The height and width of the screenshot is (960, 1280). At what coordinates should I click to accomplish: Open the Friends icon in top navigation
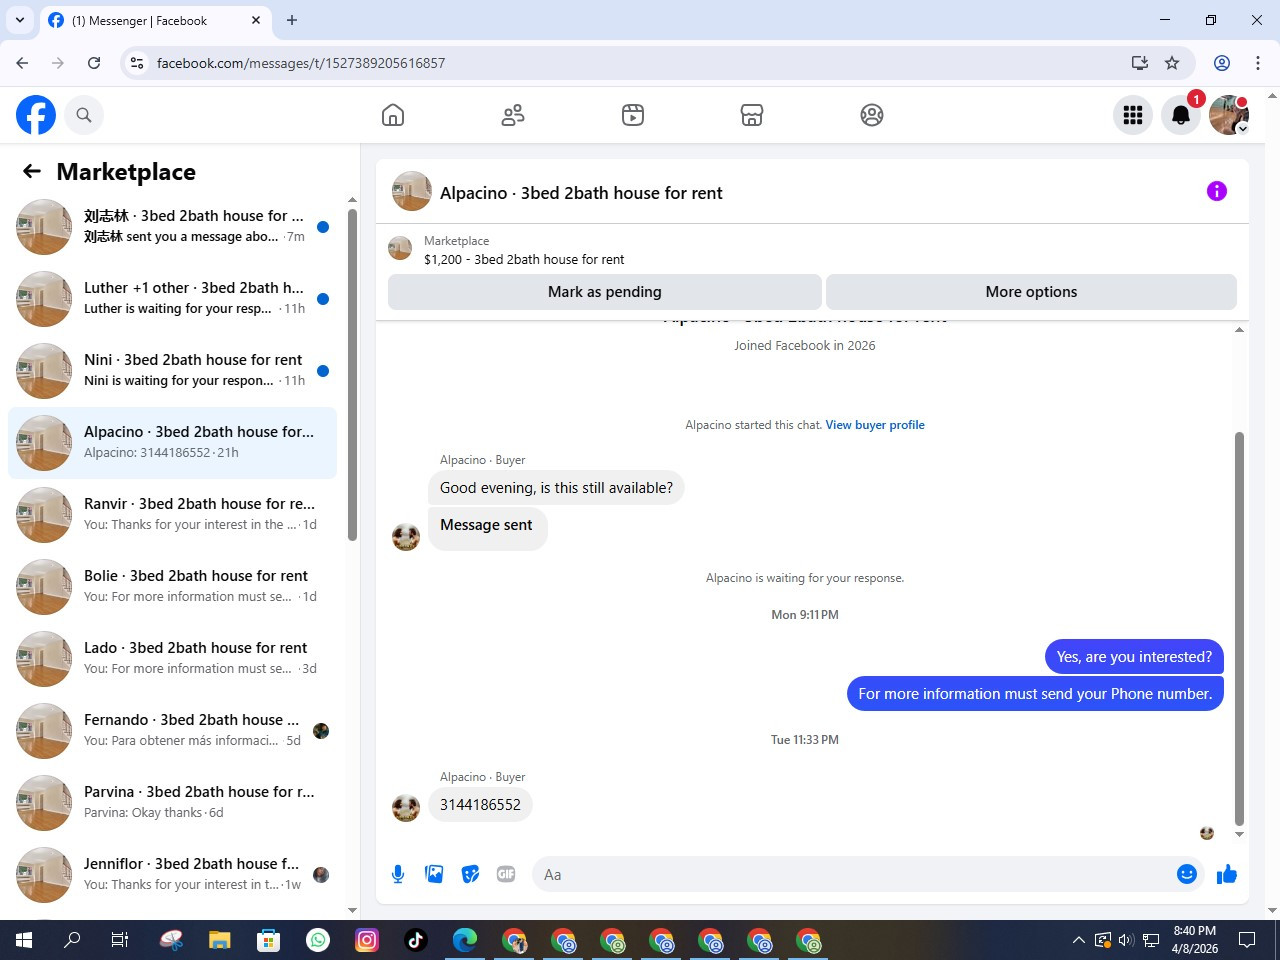click(513, 115)
